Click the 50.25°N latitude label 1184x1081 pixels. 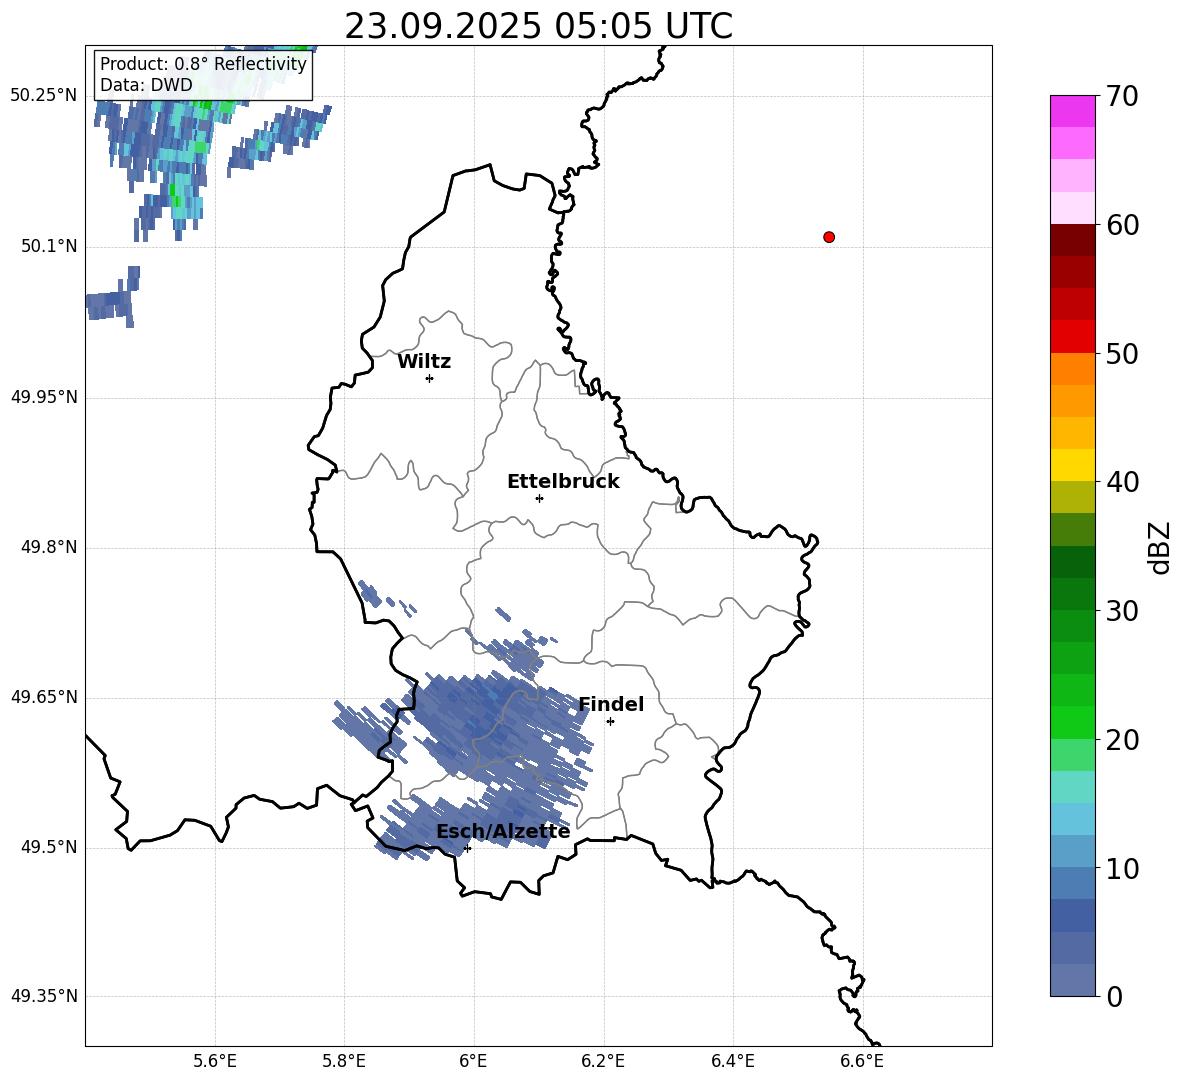(x=44, y=96)
